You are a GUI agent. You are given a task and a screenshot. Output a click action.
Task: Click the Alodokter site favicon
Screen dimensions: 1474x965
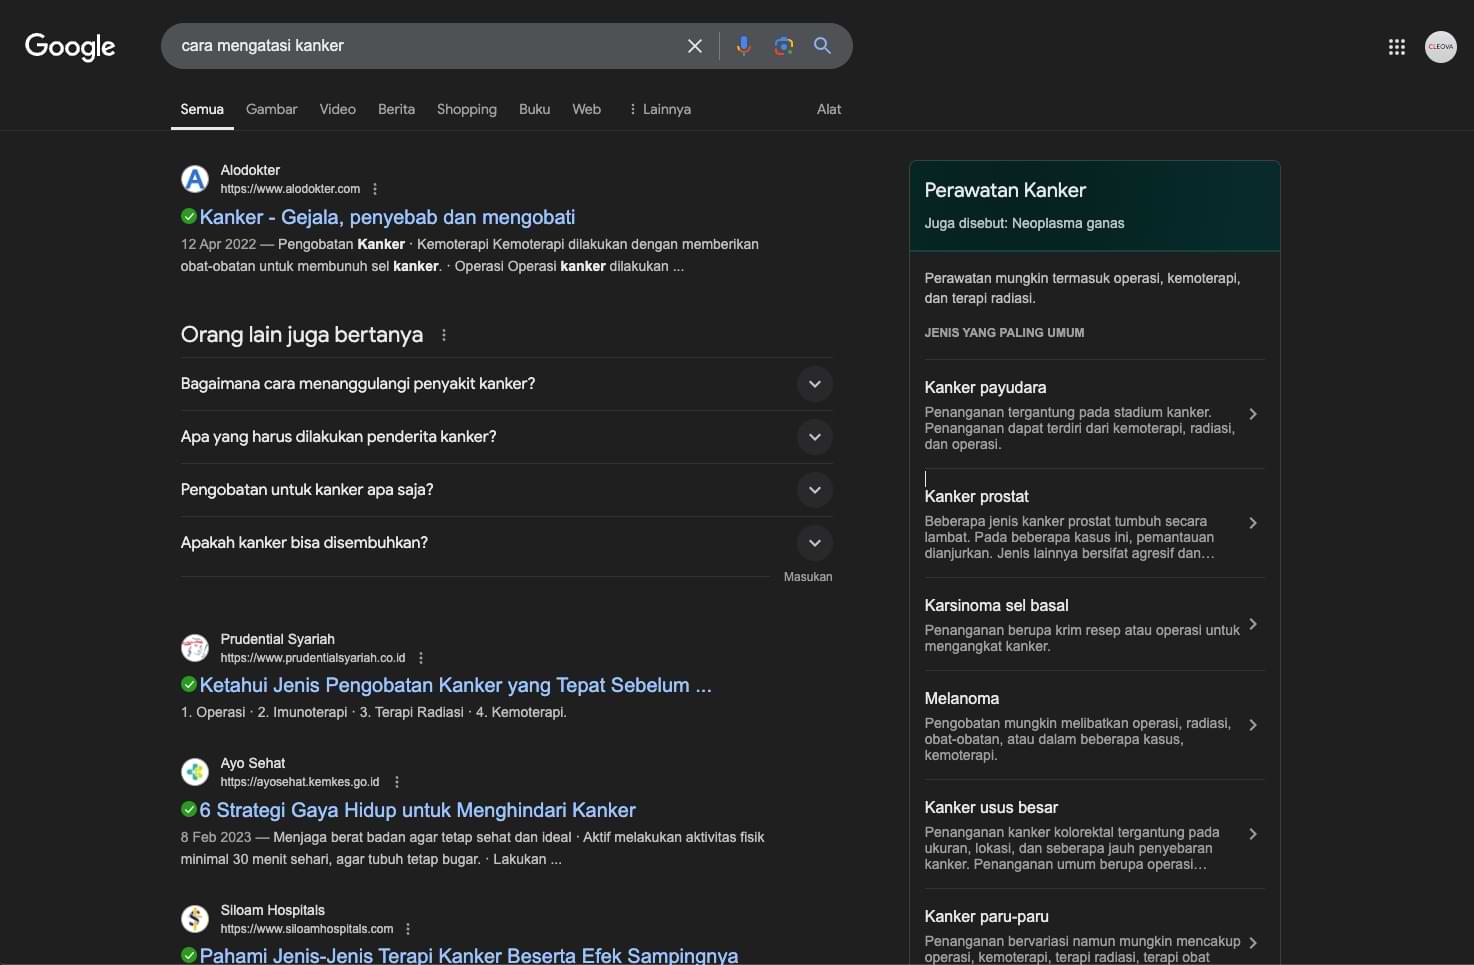click(x=195, y=179)
